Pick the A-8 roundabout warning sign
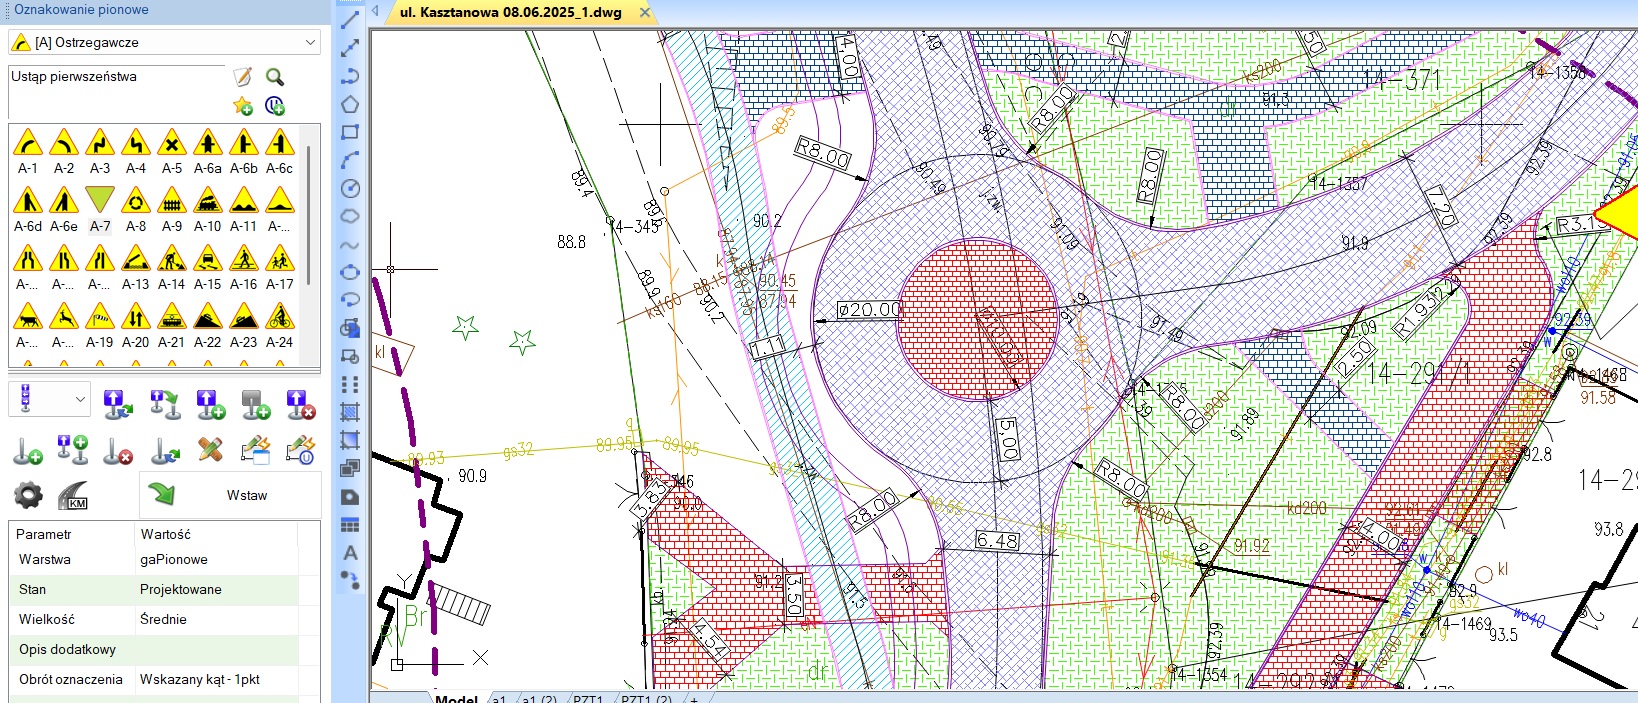1638x703 pixels. click(136, 200)
